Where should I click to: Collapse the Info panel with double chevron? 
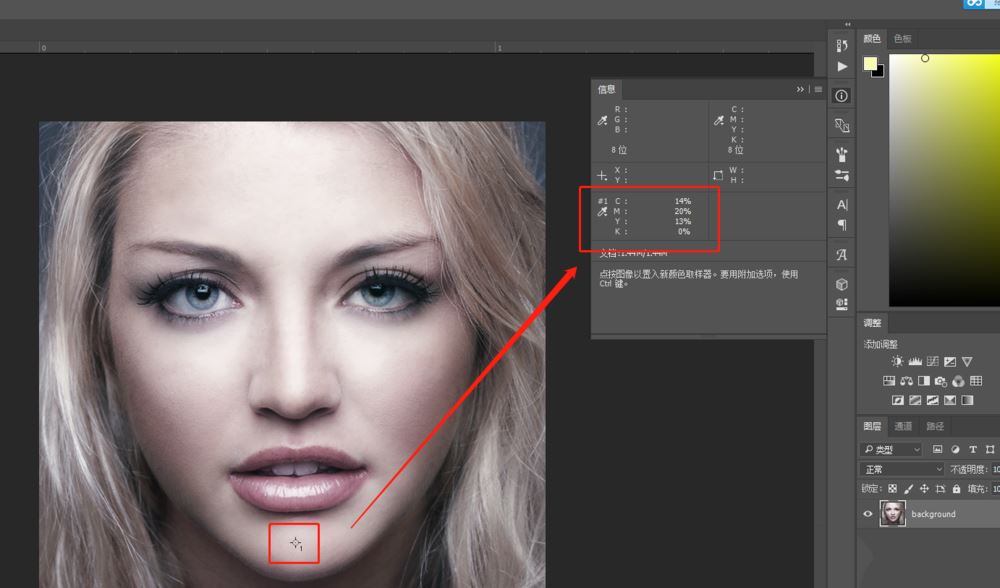coord(800,89)
